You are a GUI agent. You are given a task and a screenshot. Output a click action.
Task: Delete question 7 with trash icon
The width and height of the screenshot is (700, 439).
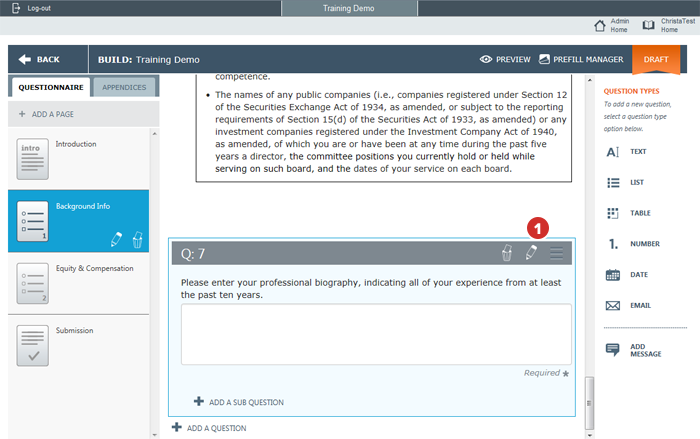pos(507,253)
